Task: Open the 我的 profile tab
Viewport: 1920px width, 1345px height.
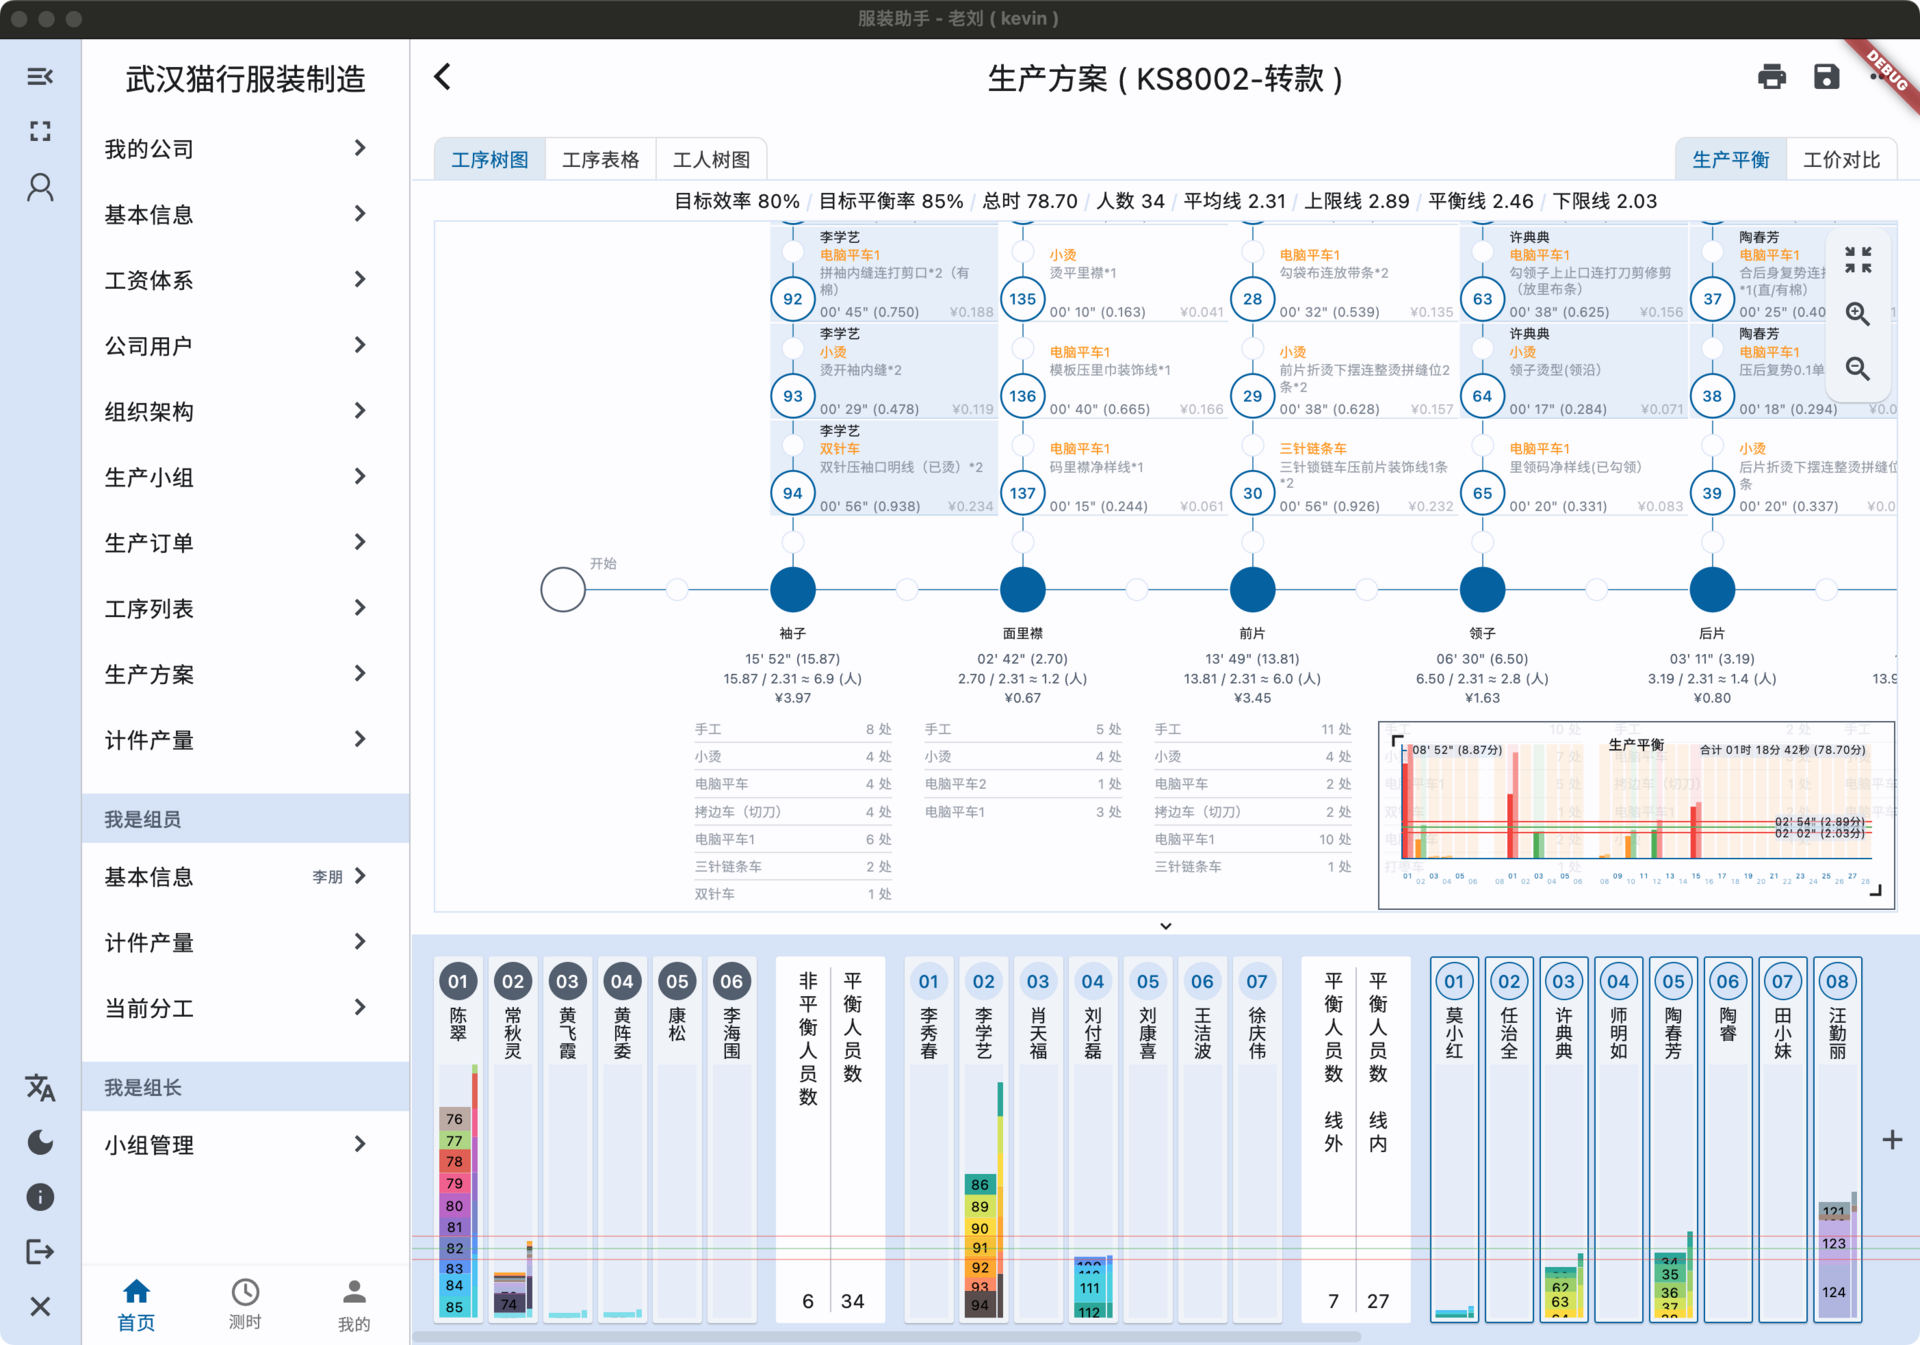Action: pos(354,1305)
